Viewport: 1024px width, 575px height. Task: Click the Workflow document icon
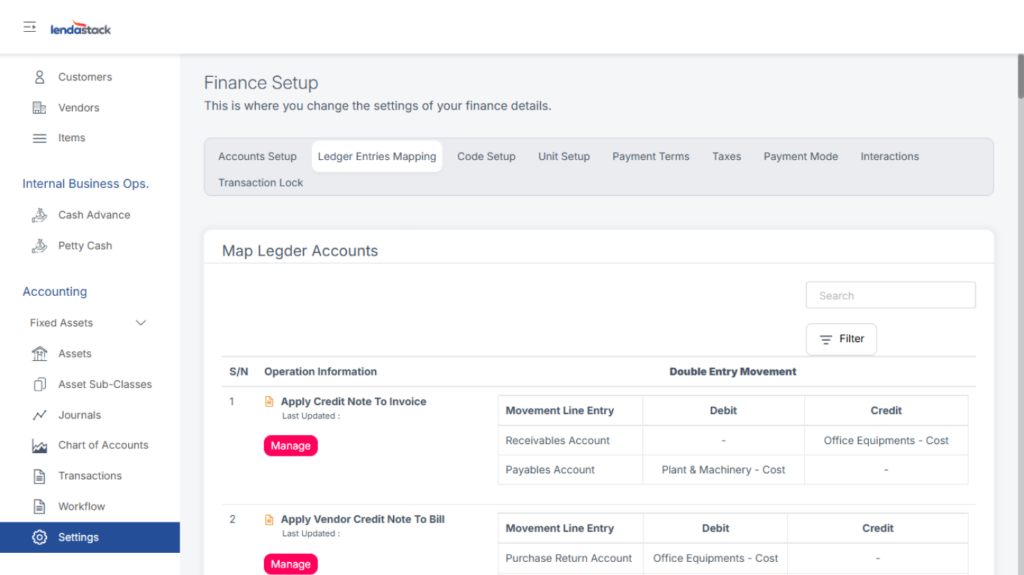pos(40,507)
